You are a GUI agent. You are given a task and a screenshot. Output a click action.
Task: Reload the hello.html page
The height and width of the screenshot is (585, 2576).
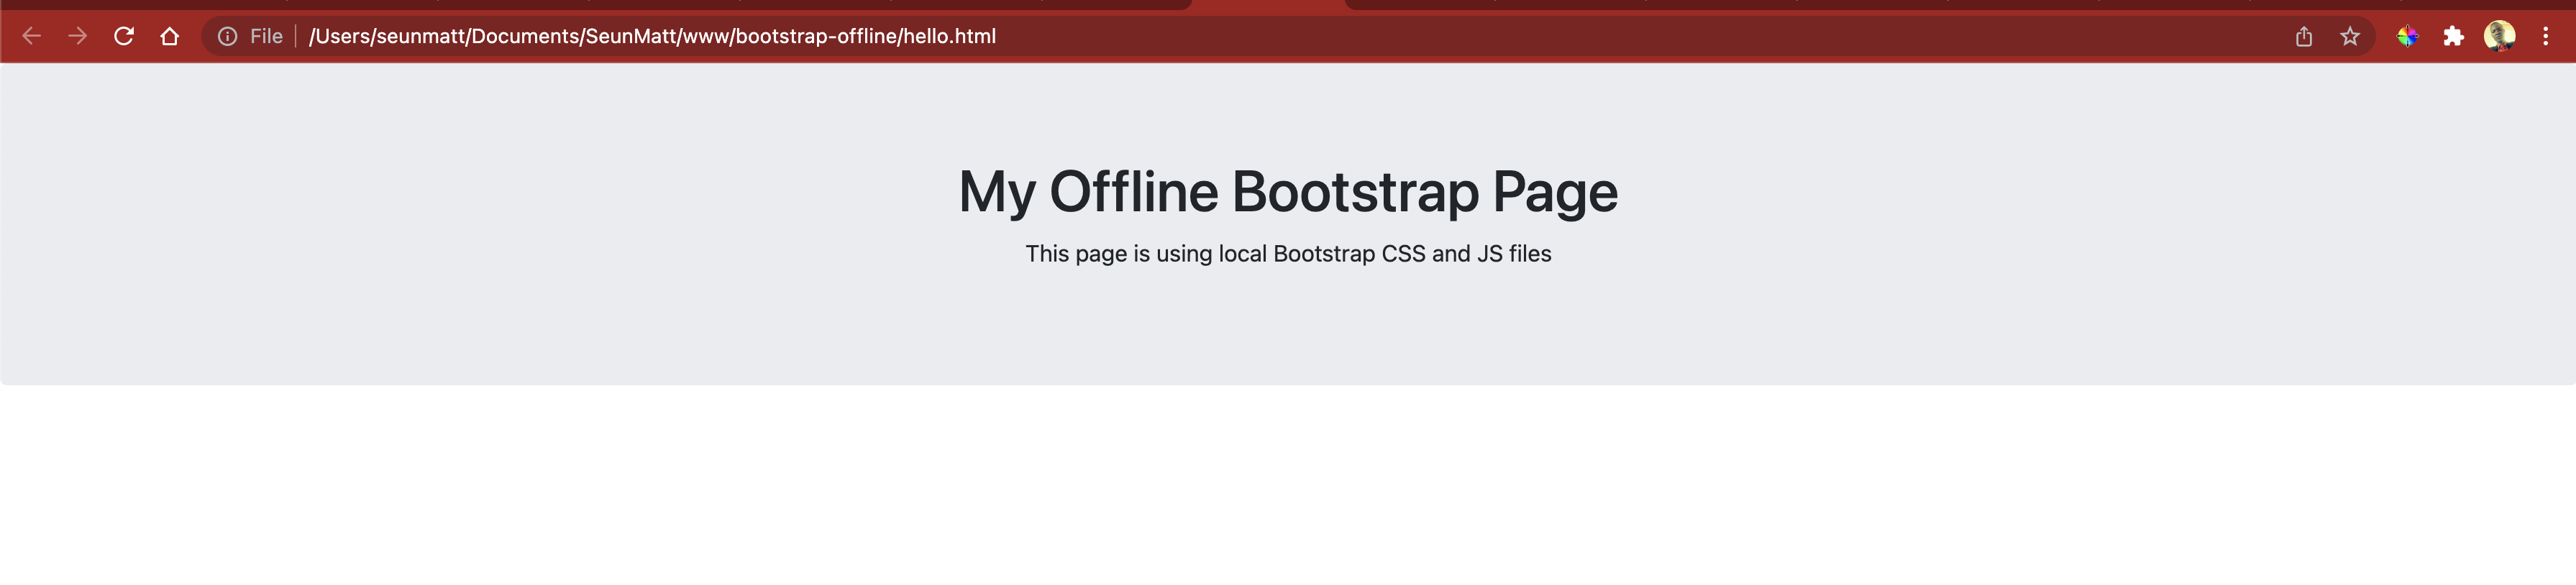tap(124, 36)
